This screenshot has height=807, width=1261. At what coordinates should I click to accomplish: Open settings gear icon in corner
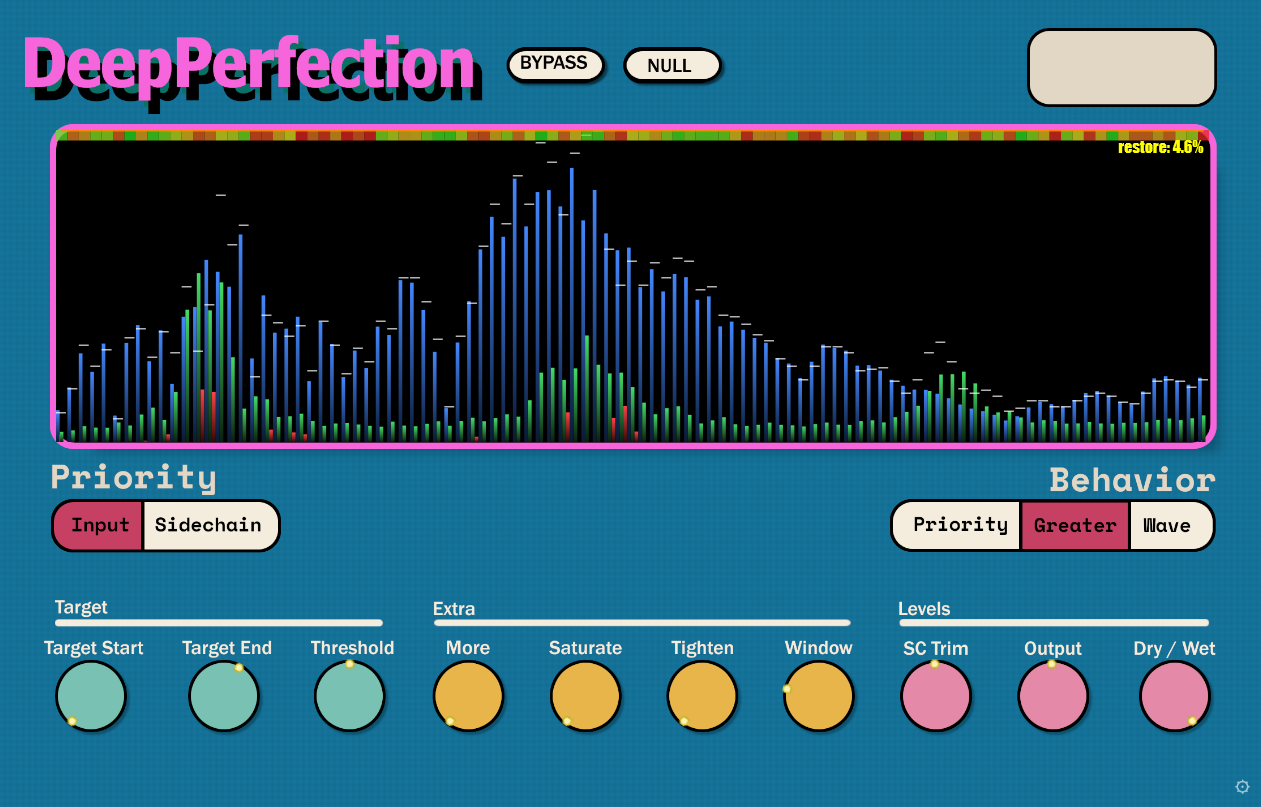tap(1242, 786)
